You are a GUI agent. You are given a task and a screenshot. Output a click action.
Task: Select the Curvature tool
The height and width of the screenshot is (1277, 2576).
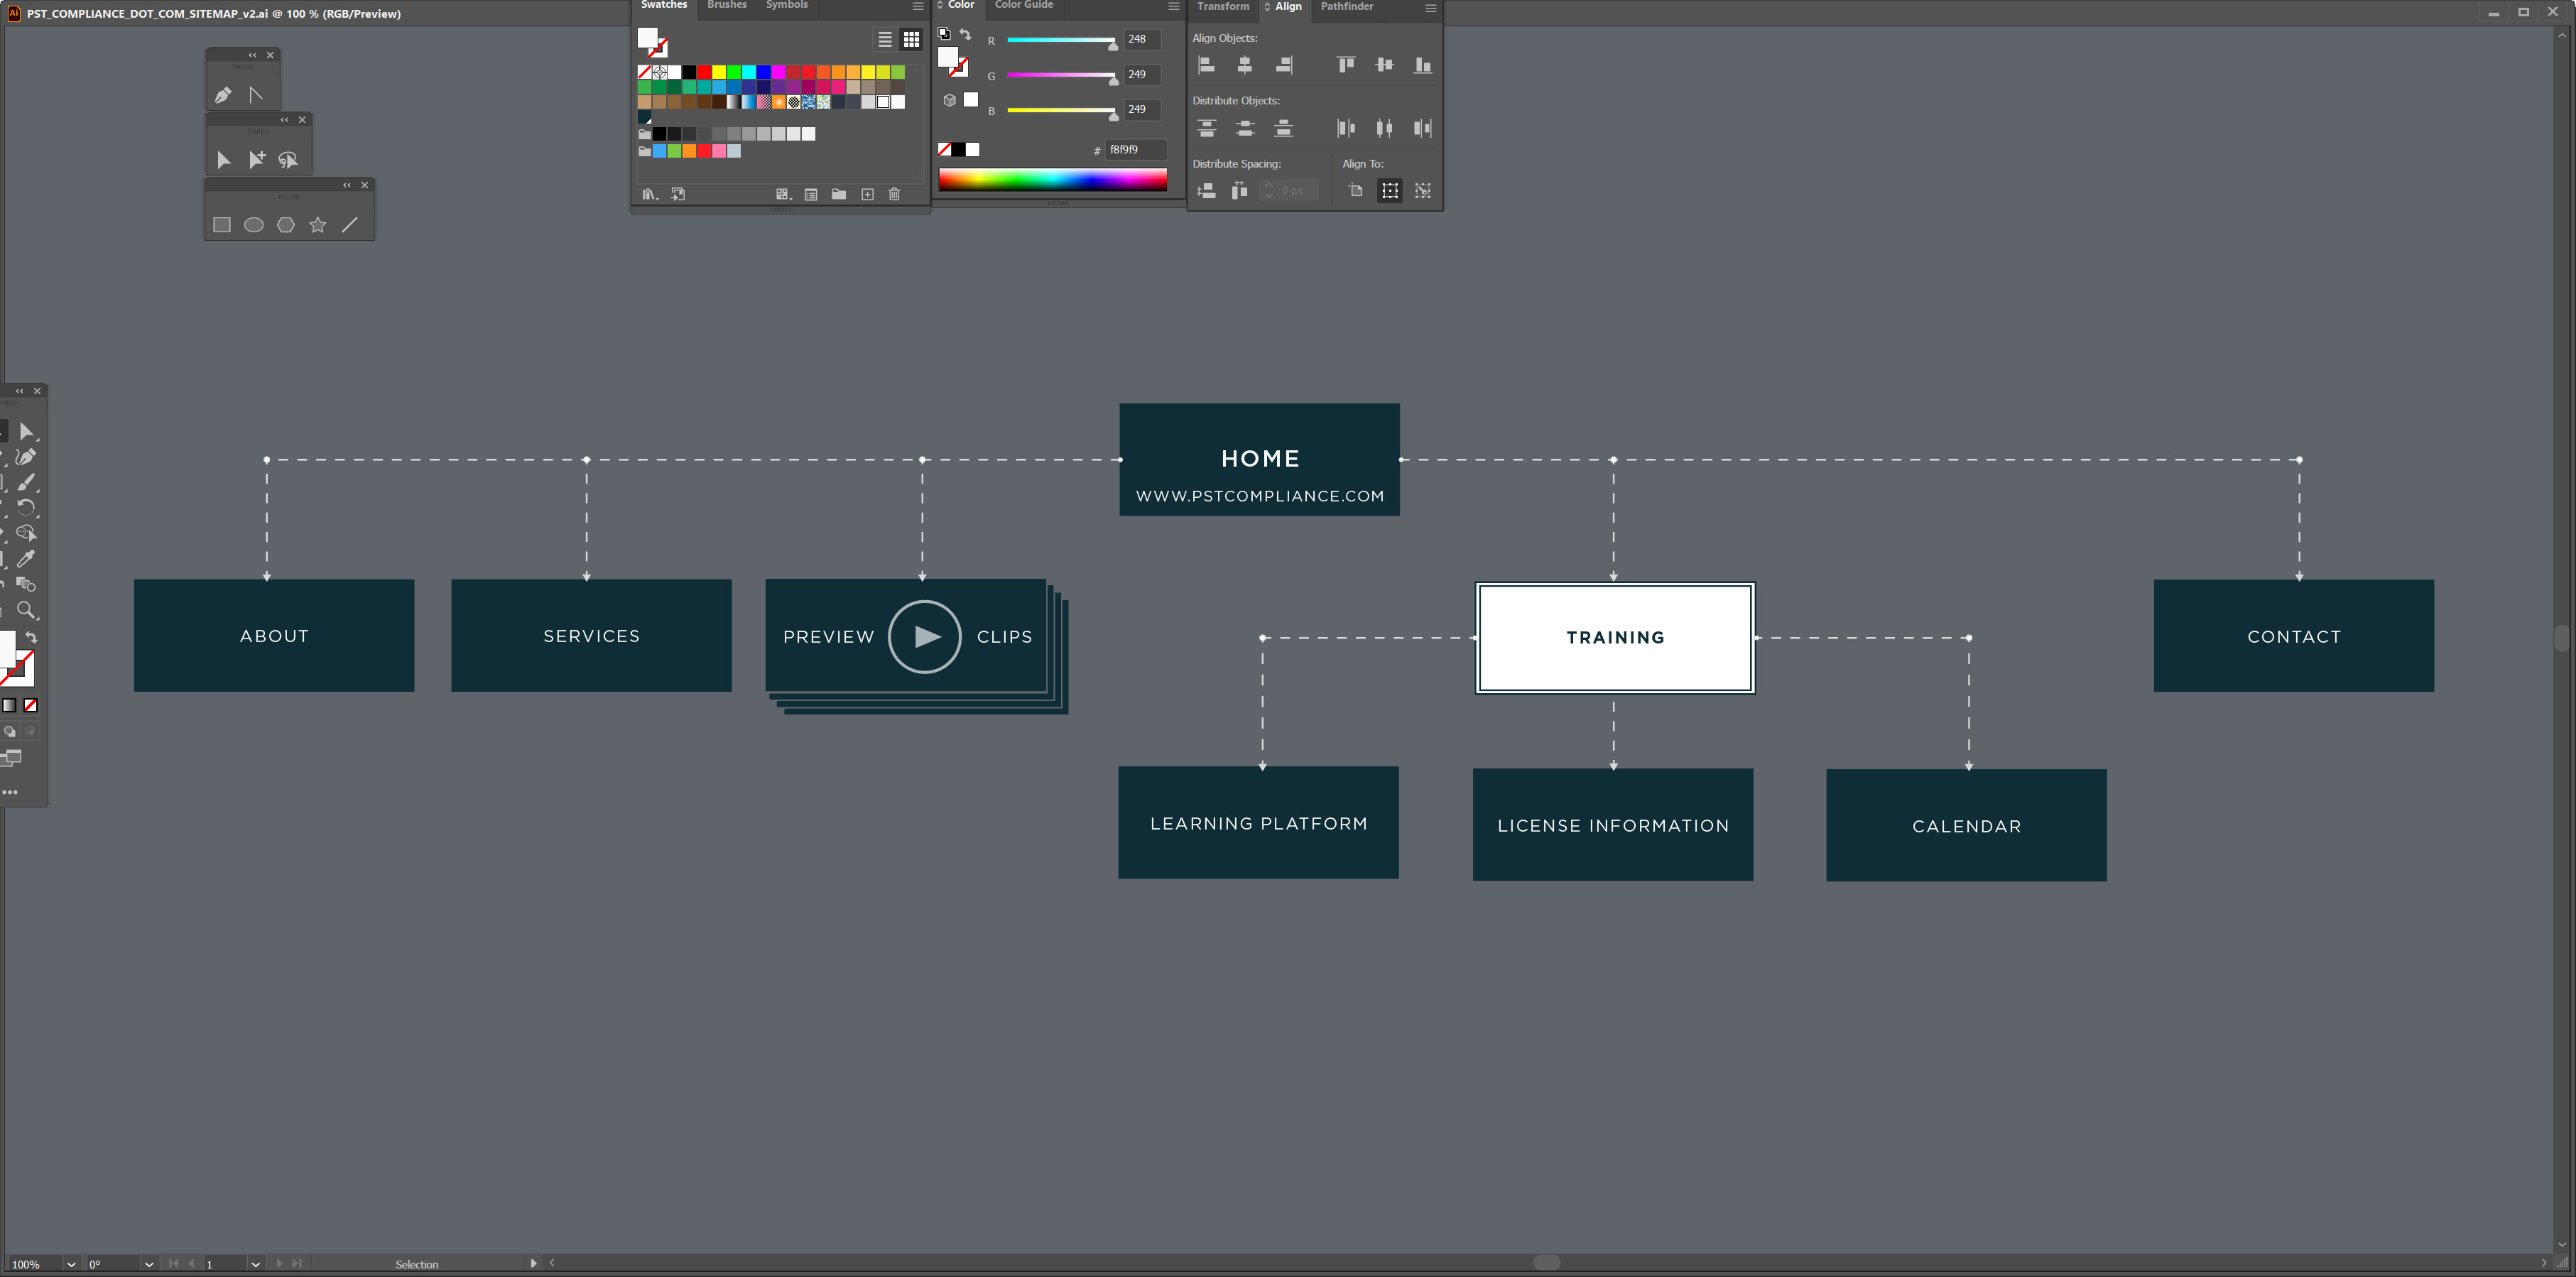[x=27, y=457]
